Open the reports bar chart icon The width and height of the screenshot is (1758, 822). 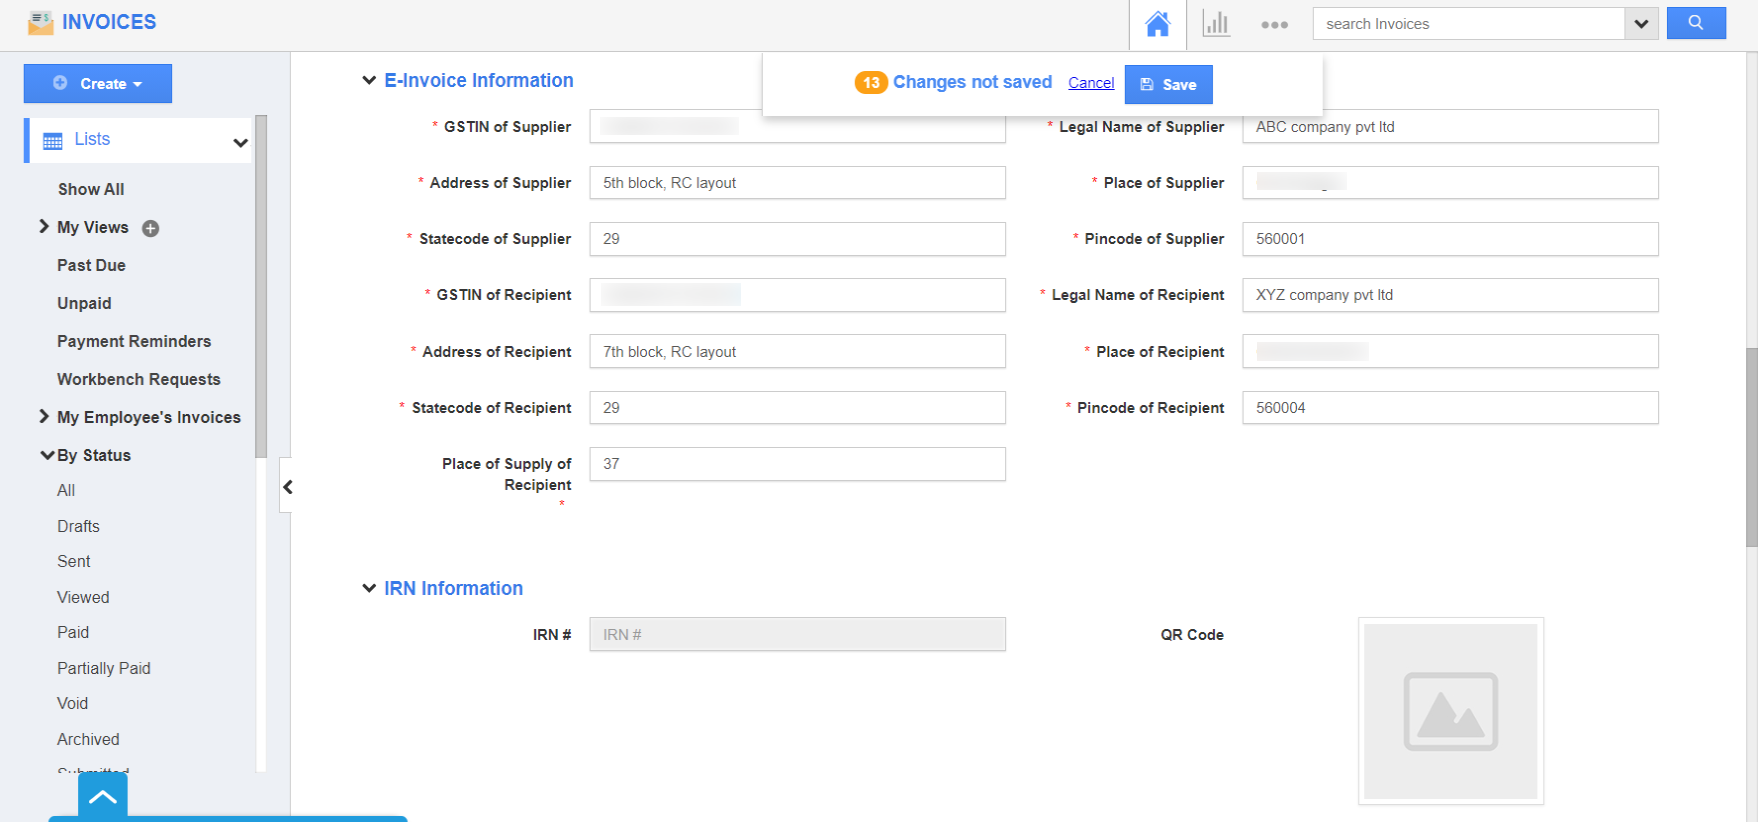click(x=1216, y=24)
